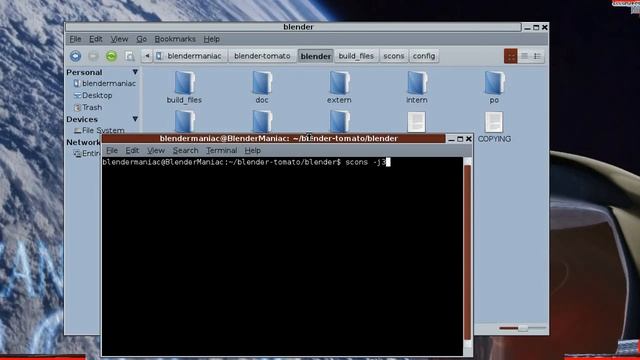This screenshot has width=640, height=360.
Task: Open terminal Search menu
Action: pyautogui.click(x=185, y=151)
